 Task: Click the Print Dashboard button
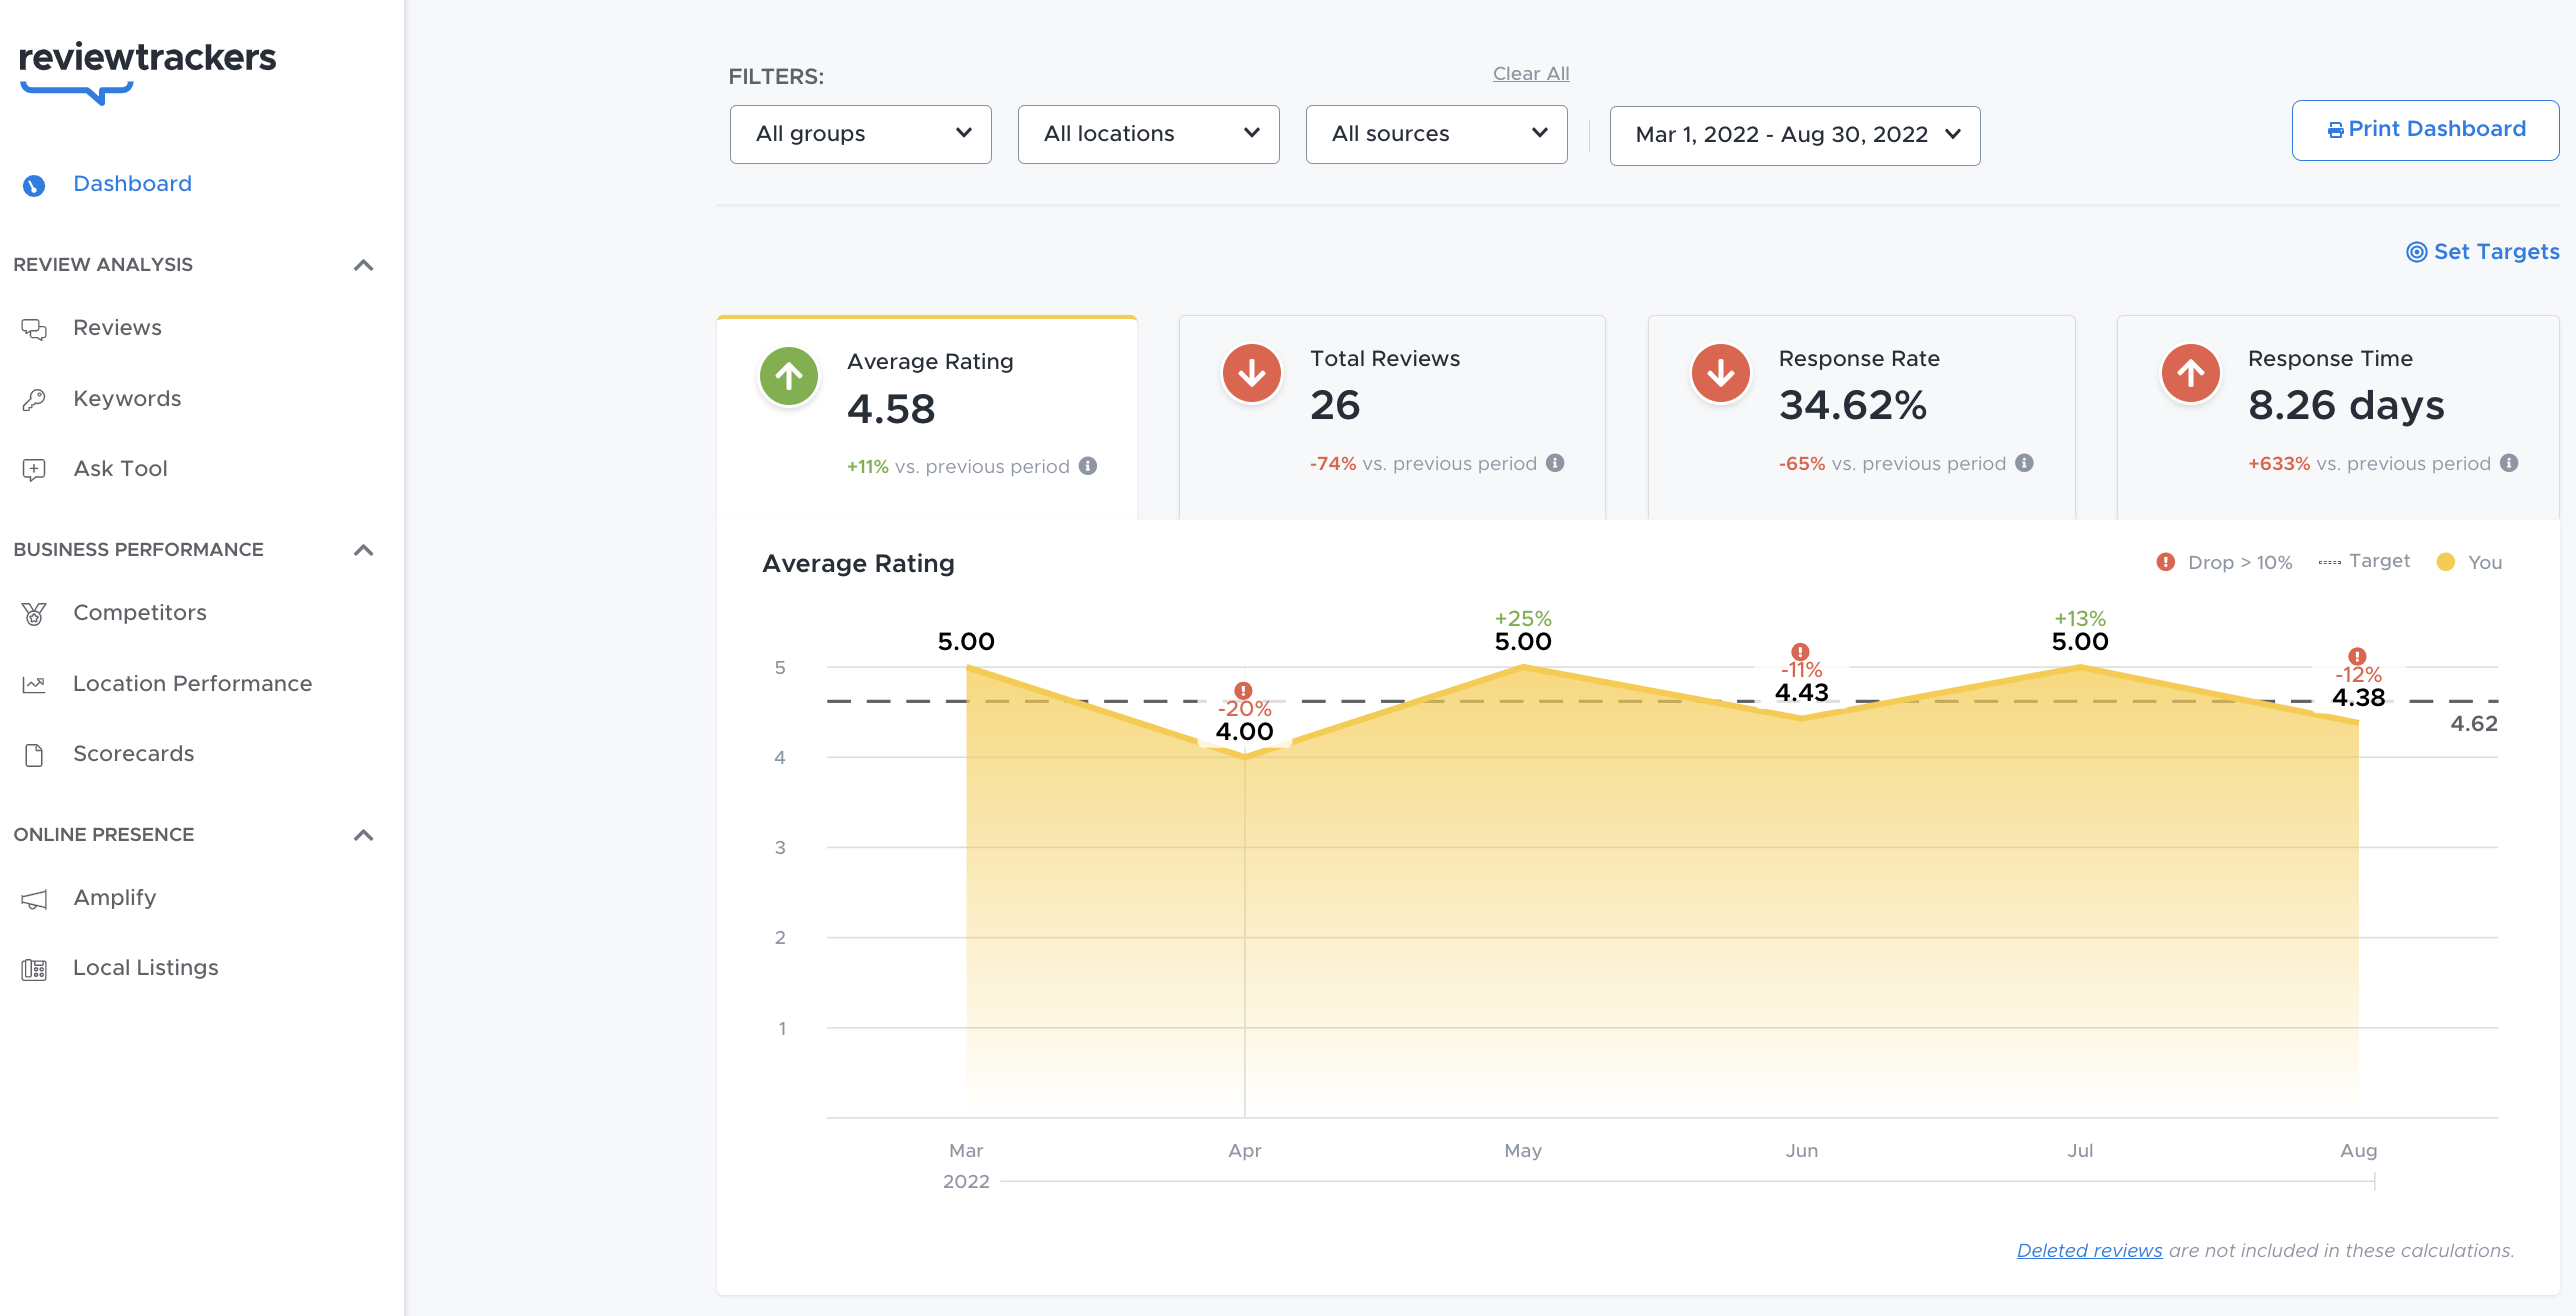click(2425, 129)
